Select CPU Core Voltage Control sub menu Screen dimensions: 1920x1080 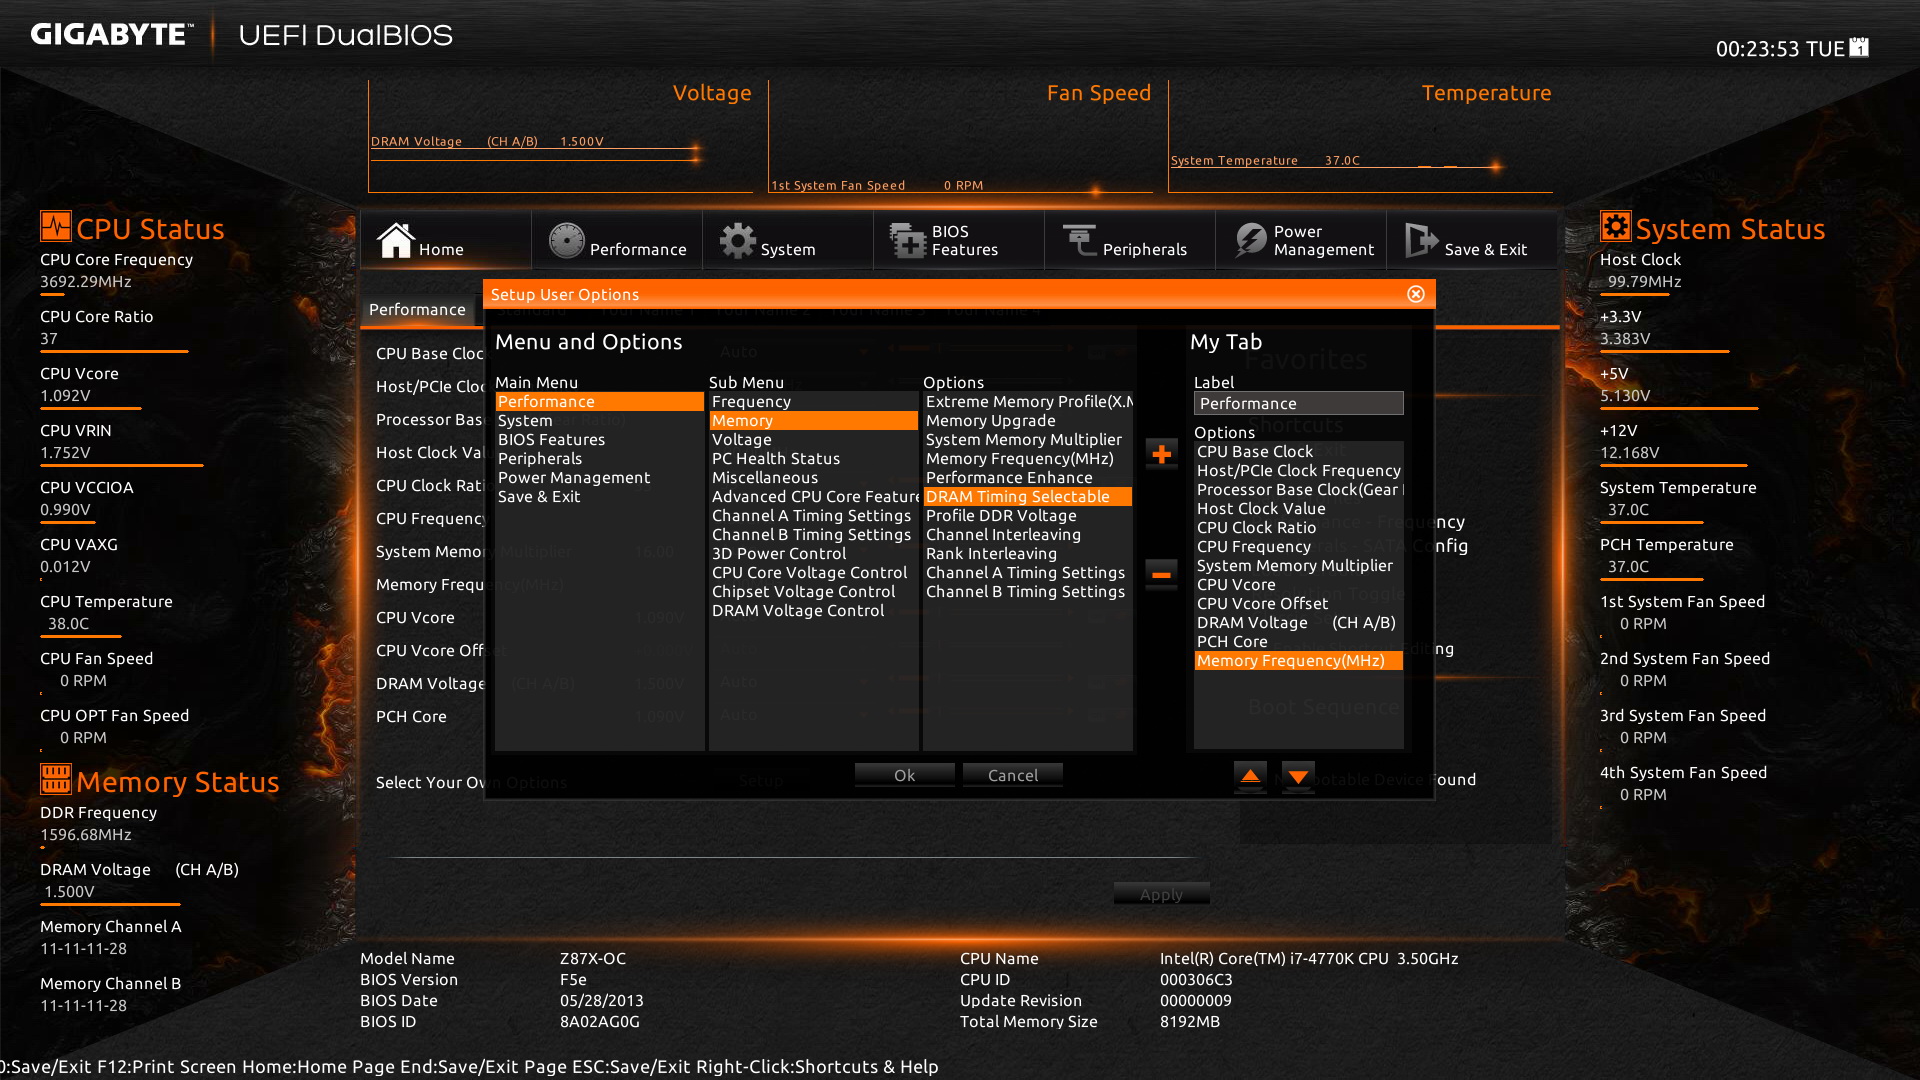click(x=813, y=572)
